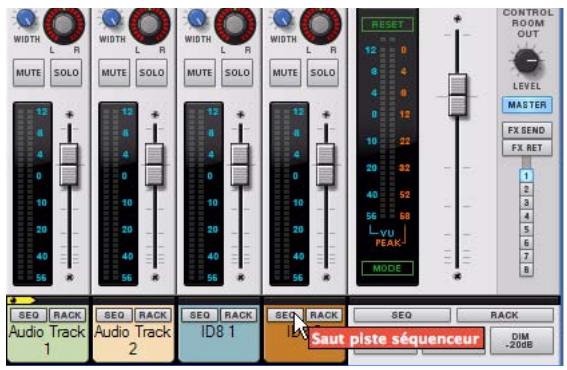The image size is (567, 370).
Task: Mute Audio Track 1
Action: point(29,73)
